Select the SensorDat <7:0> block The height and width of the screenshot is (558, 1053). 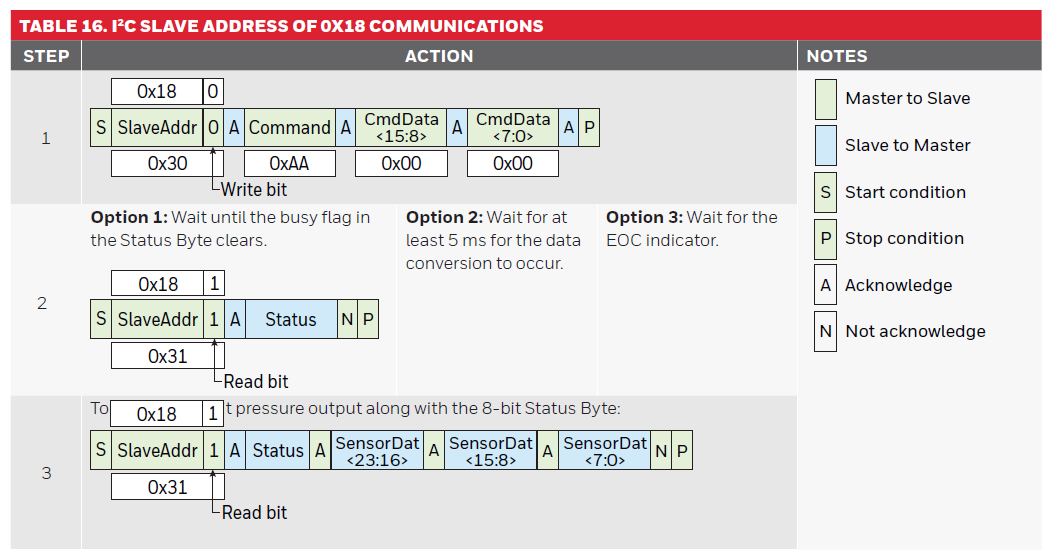coord(605,451)
